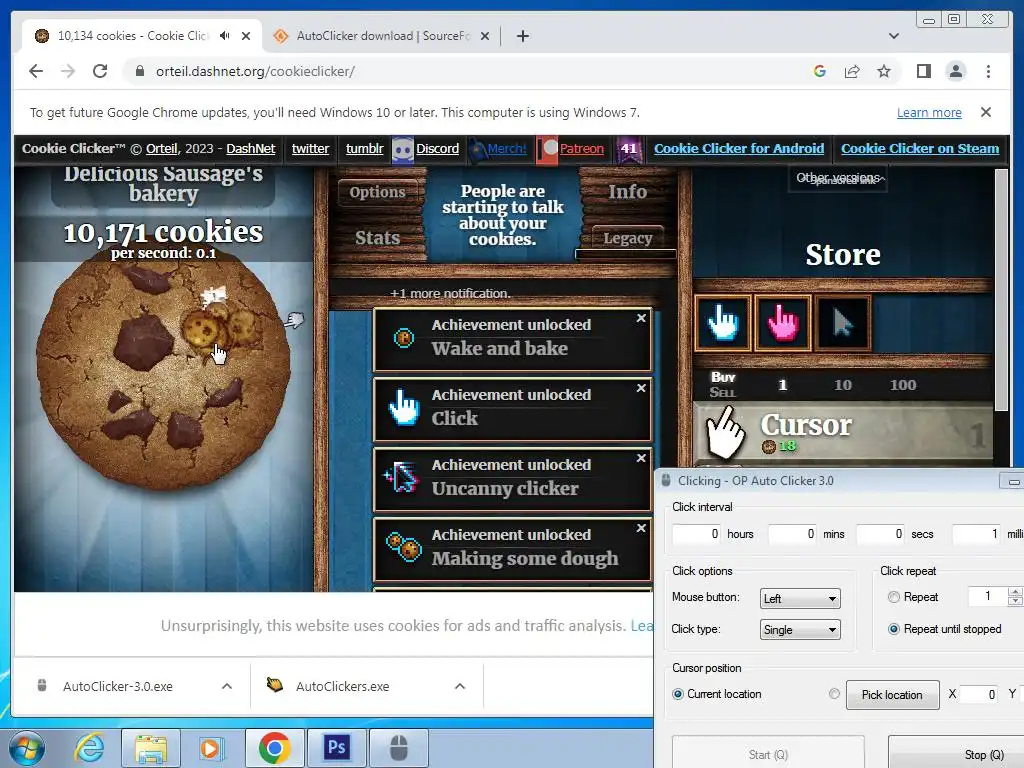Reload the Cookie Clicker page

point(100,71)
